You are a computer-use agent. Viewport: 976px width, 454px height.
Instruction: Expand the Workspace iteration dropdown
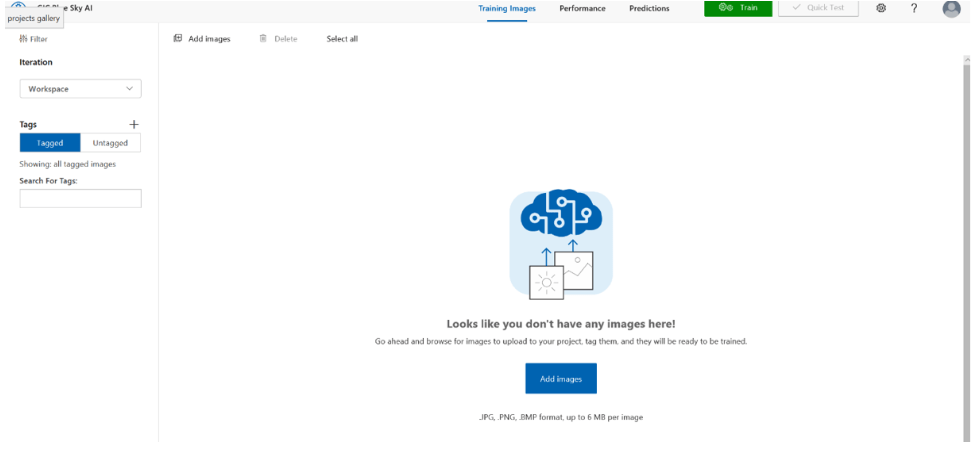pyautogui.click(x=80, y=89)
